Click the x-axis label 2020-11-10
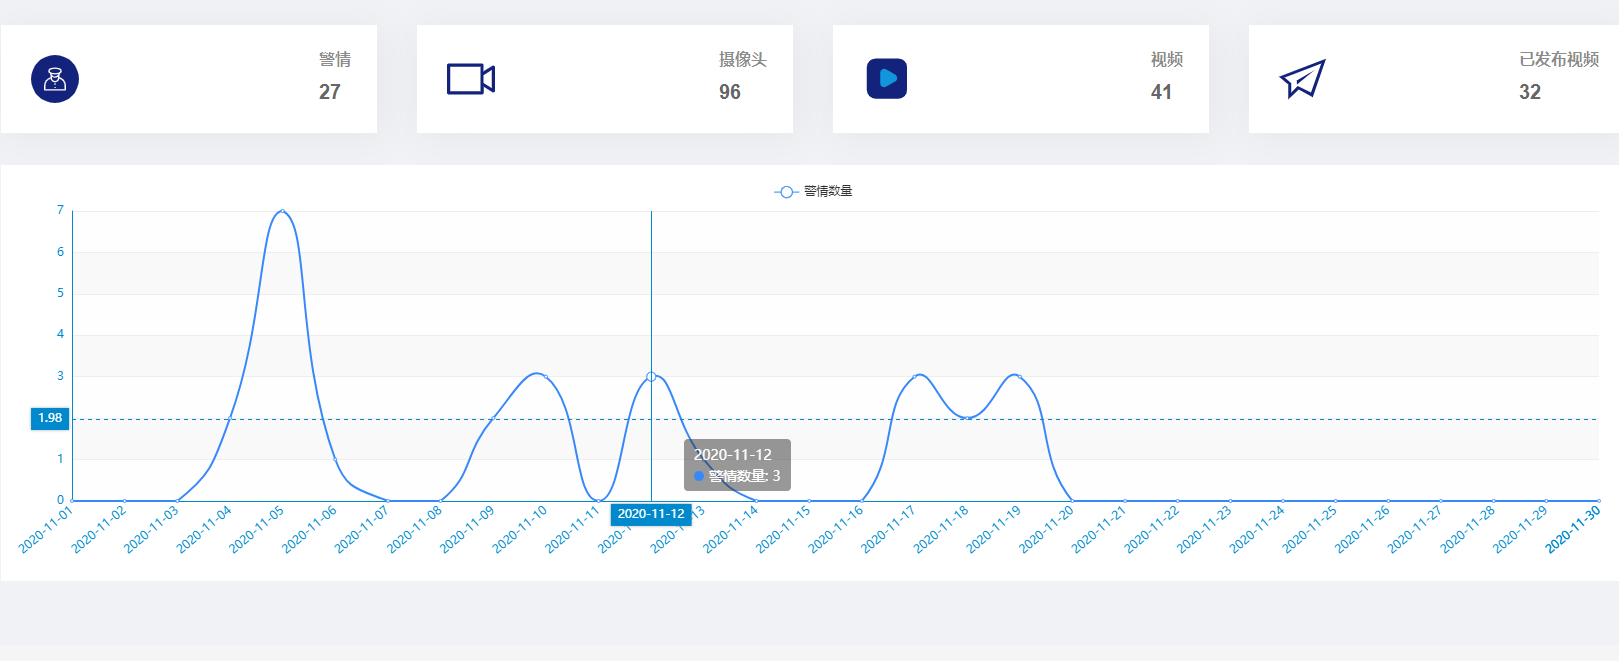This screenshot has height=661, width=1619. tap(521, 529)
